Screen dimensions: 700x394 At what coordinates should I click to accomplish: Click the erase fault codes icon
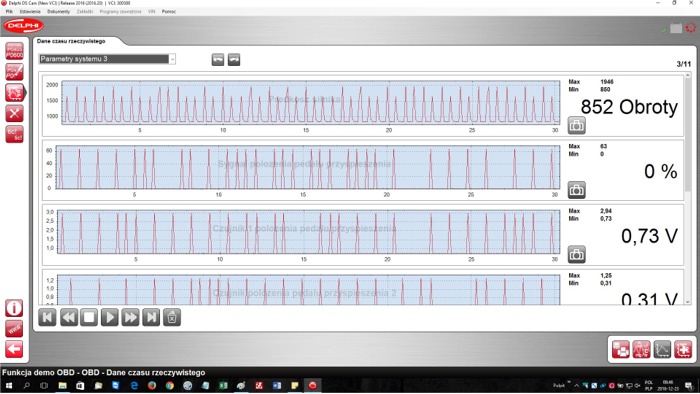coord(14,71)
